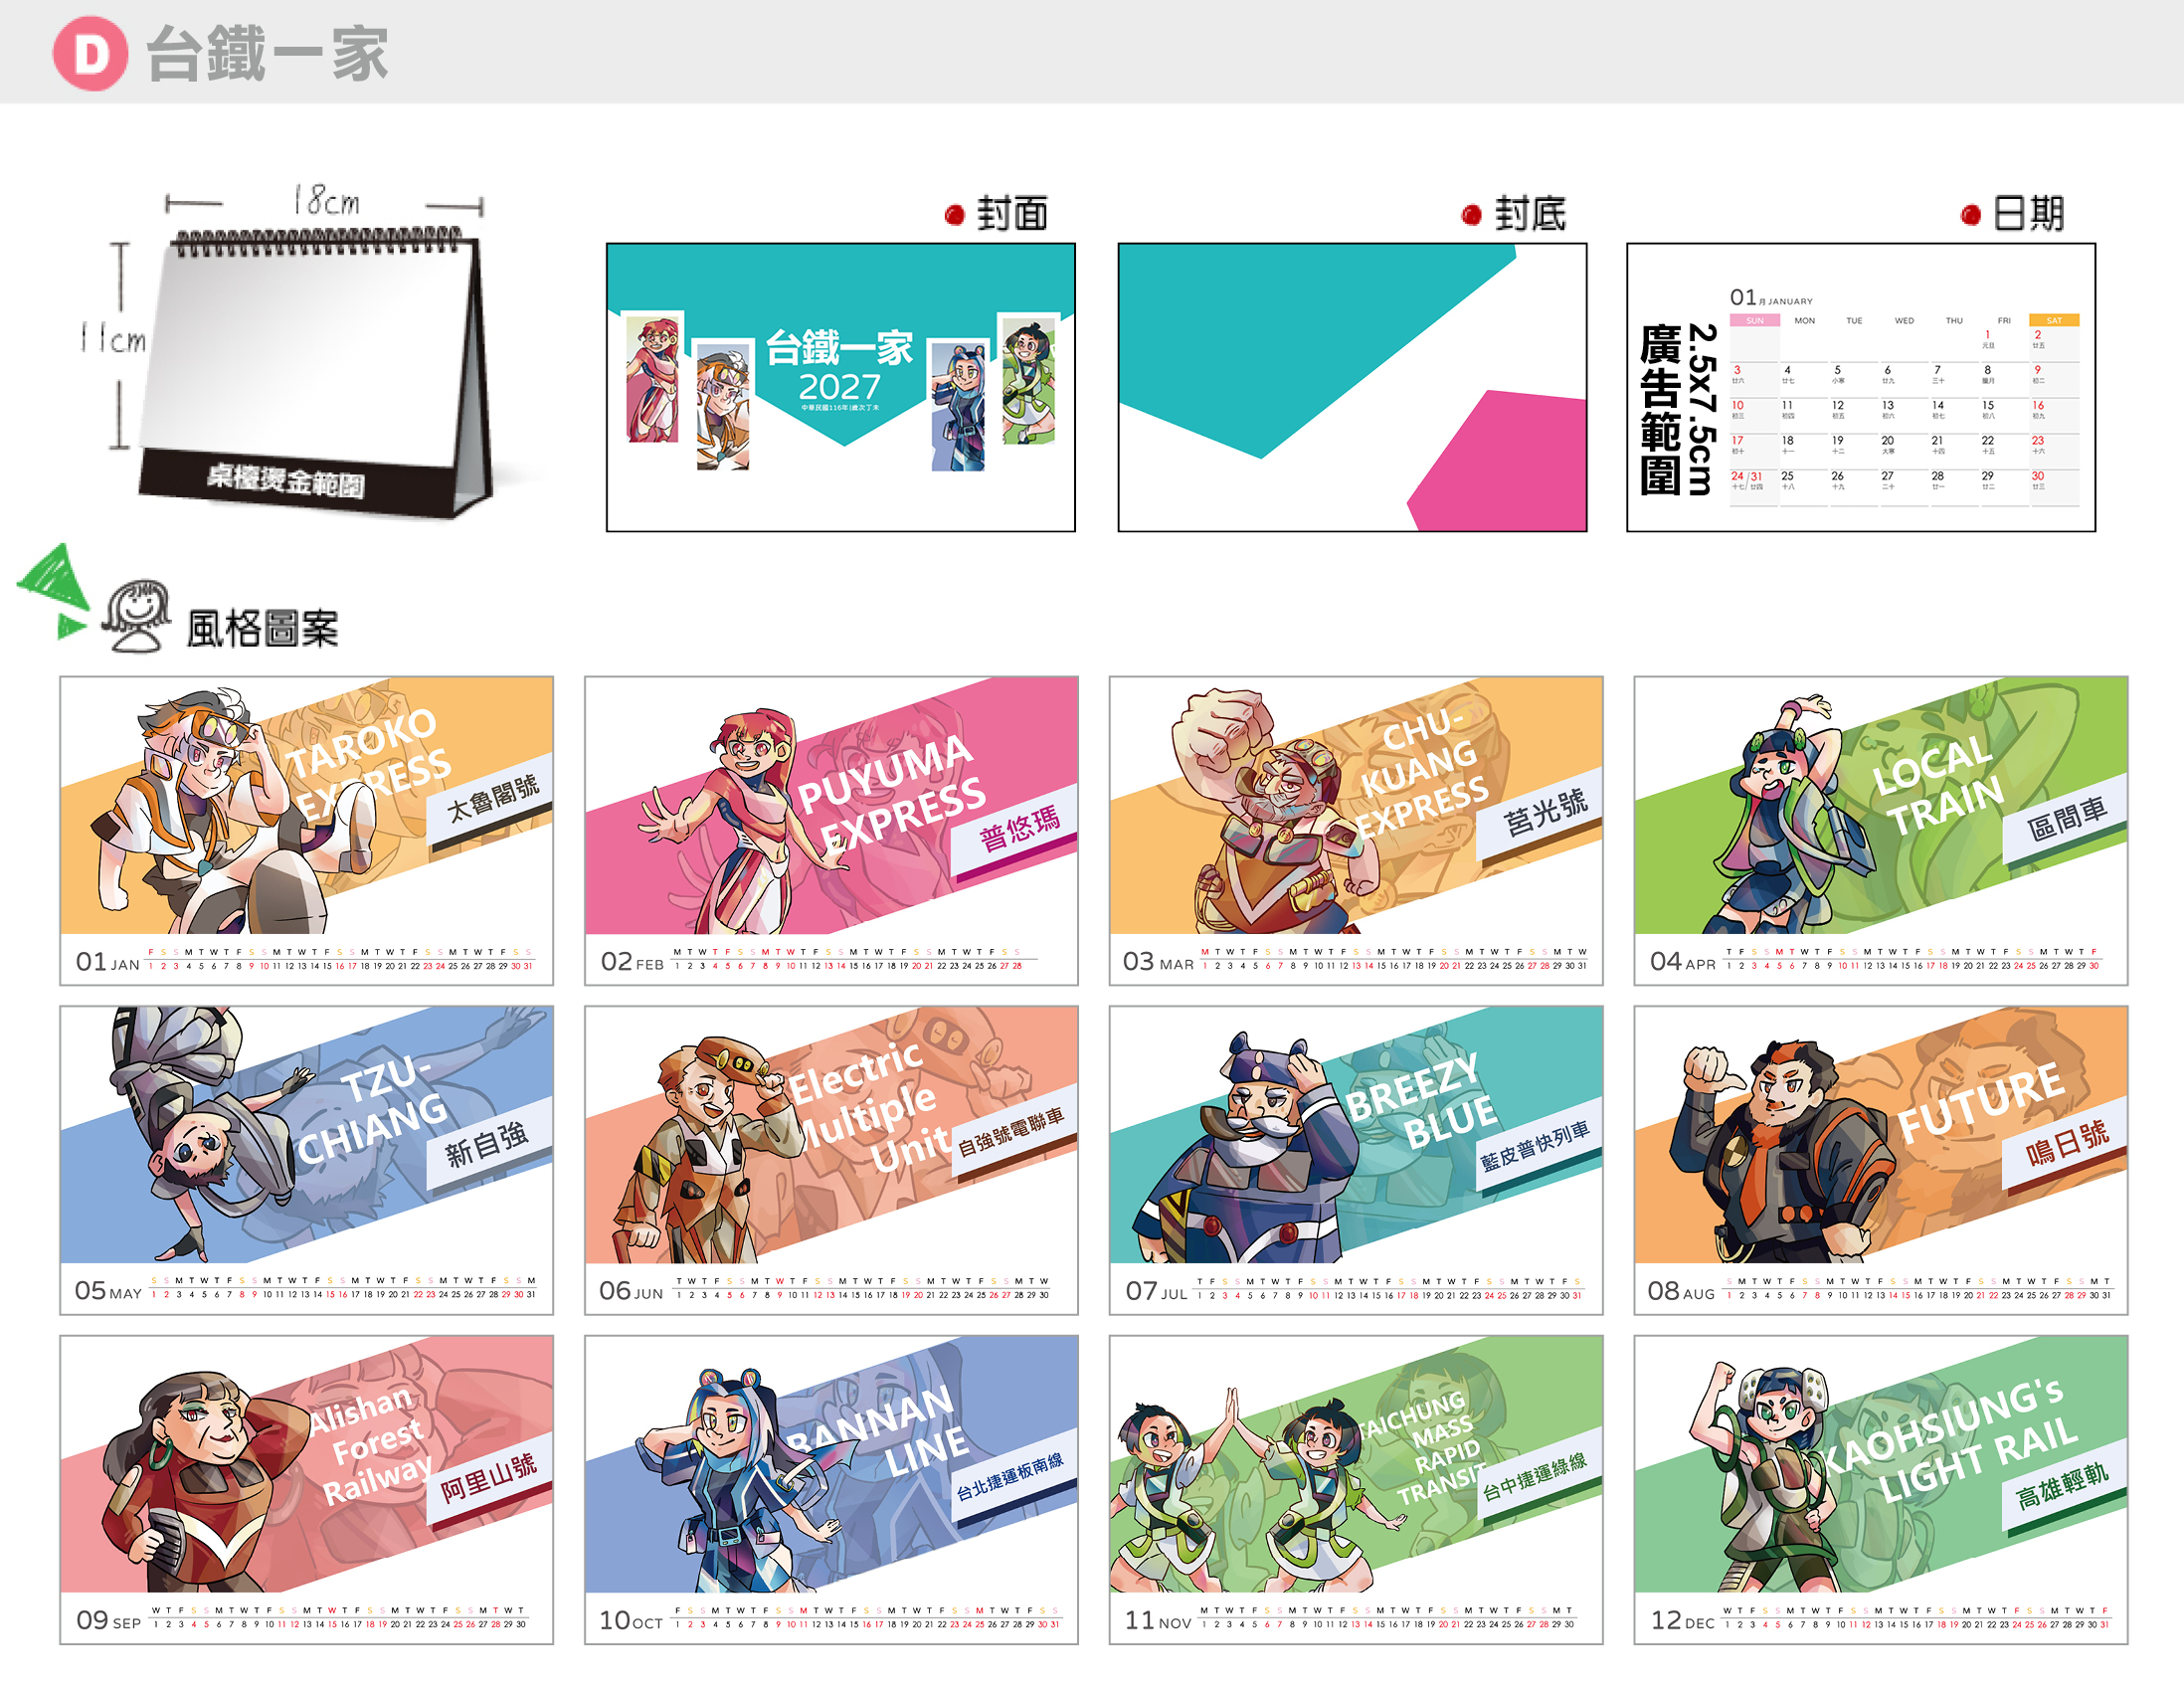The image size is (2184, 1693).
Task: Click the red dot beside 日期
Action: tap(1970, 214)
